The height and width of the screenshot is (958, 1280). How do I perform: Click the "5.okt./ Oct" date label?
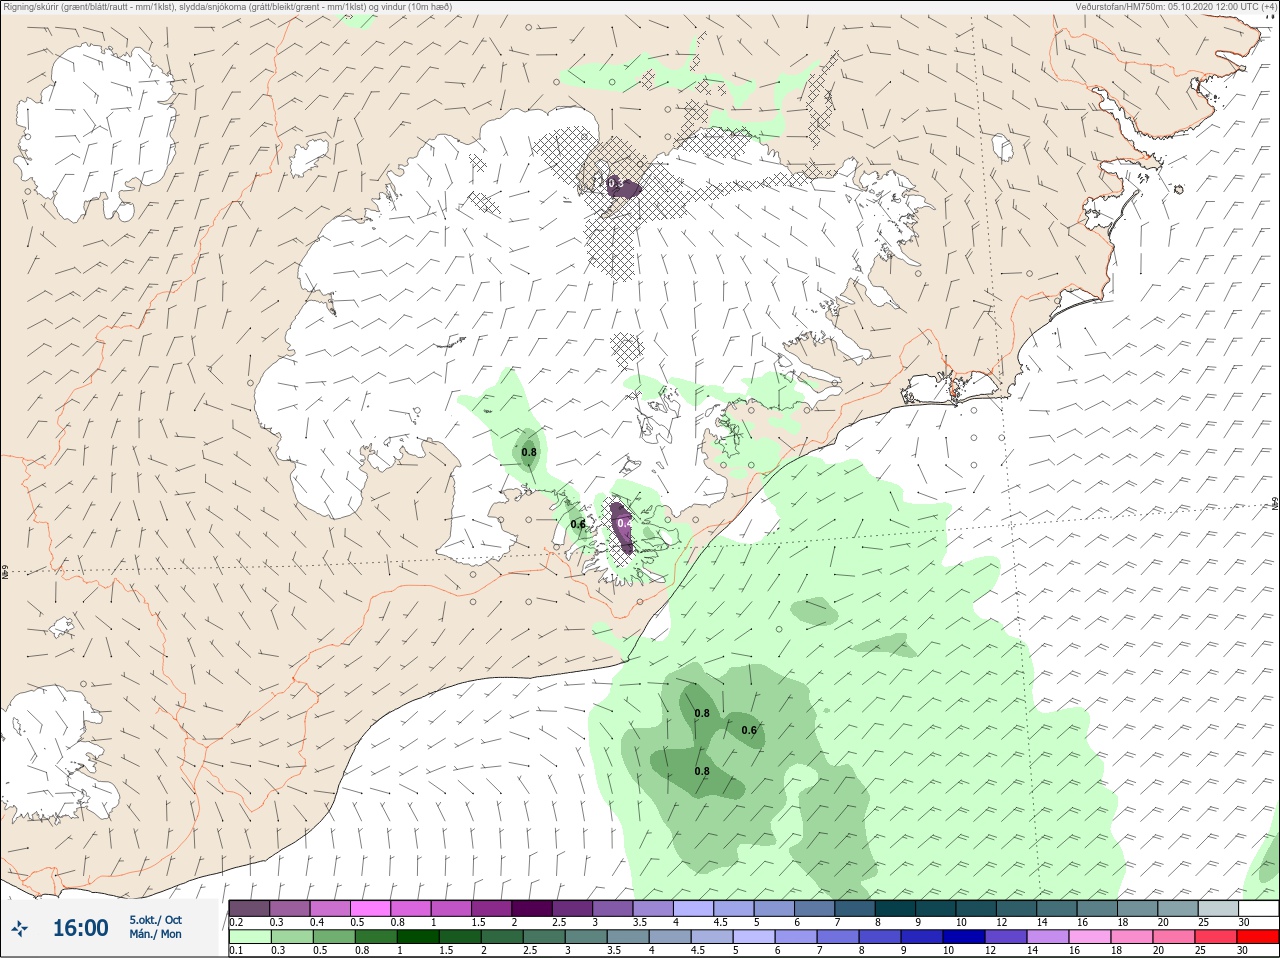(155, 920)
